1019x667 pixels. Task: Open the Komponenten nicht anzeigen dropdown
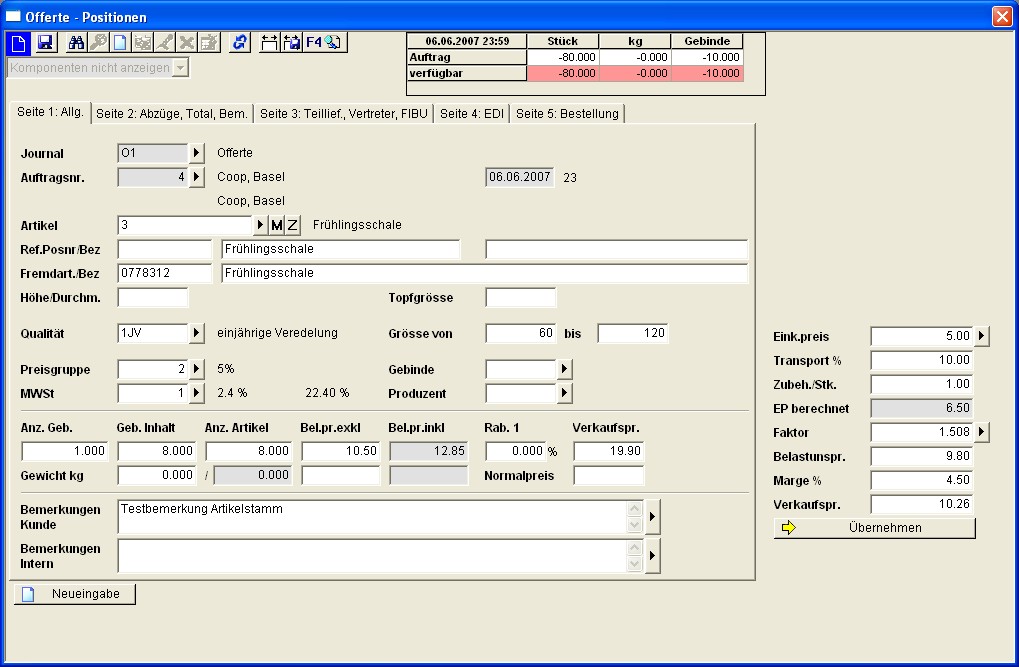[181, 68]
